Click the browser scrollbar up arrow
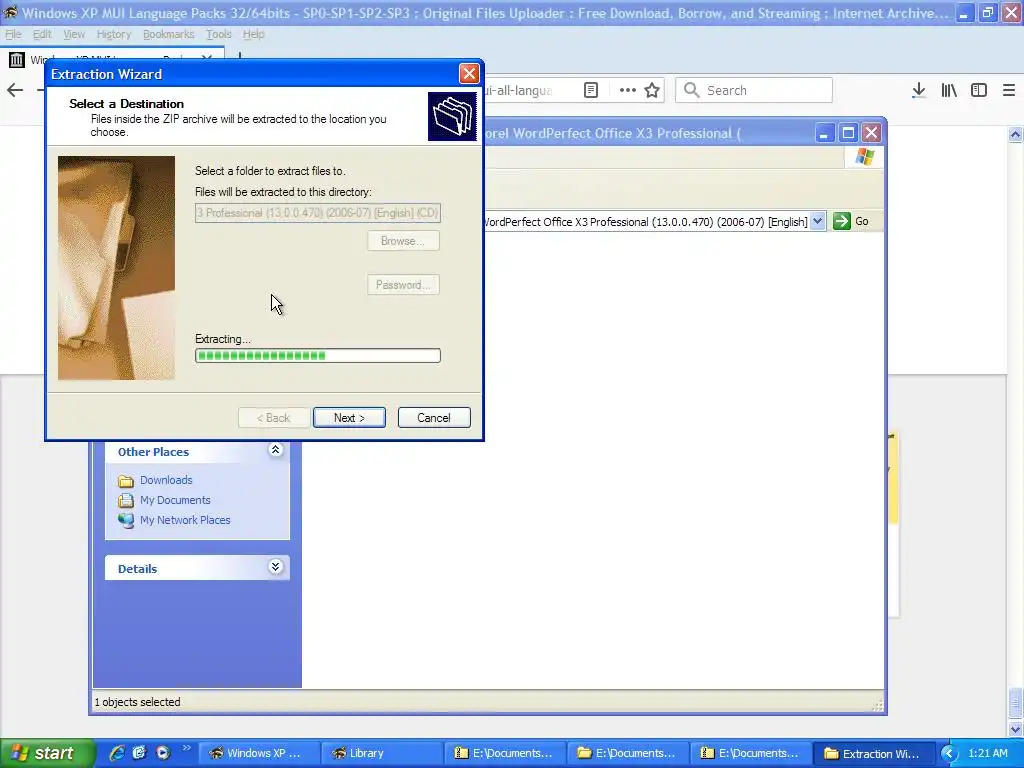Screen dimensions: 1024x768 (x=1016, y=135)
